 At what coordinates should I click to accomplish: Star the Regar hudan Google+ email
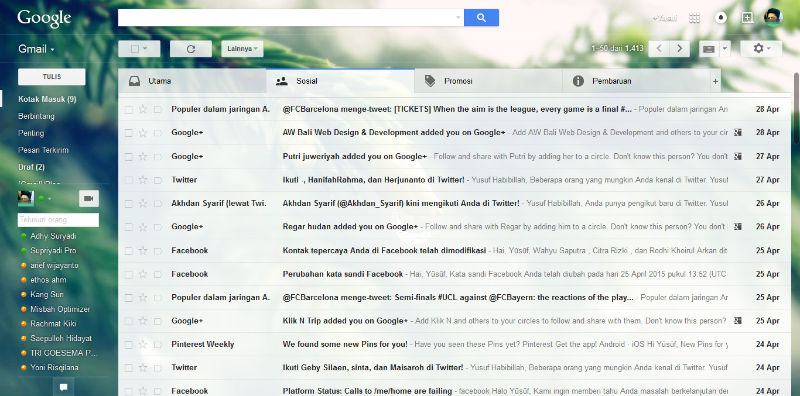143,227
